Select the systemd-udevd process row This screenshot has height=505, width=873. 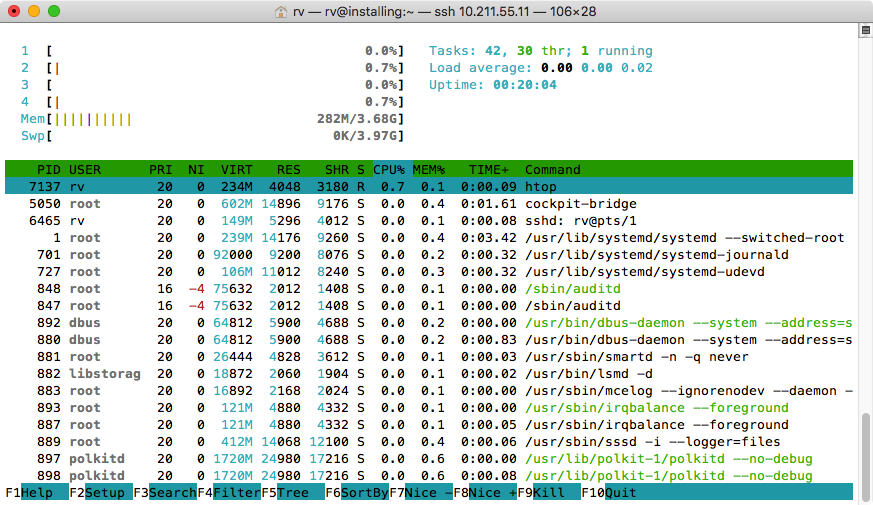tap(429, 272)
